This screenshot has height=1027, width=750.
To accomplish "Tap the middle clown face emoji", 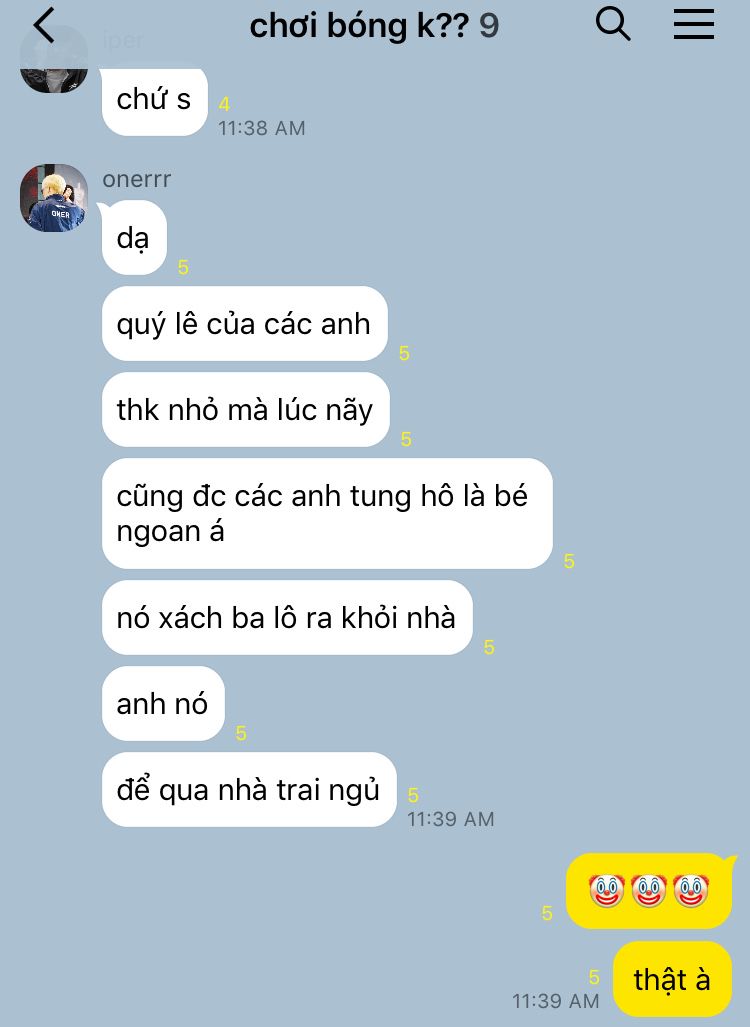I will tap(648, 890).
